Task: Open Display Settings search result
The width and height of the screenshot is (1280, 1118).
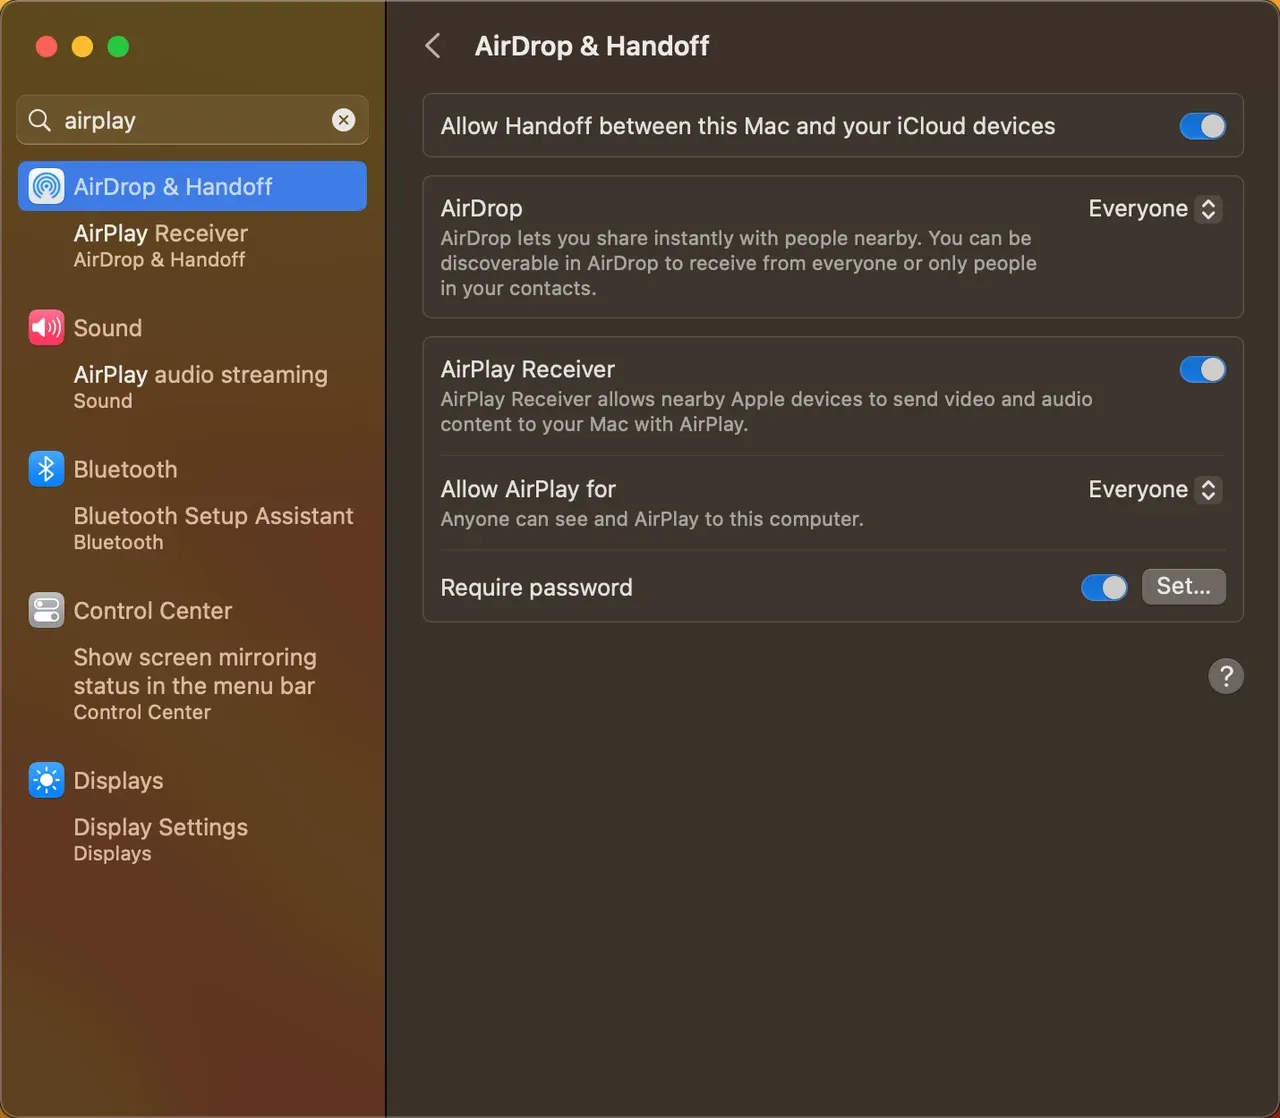Action: click(x=161, y=838)
